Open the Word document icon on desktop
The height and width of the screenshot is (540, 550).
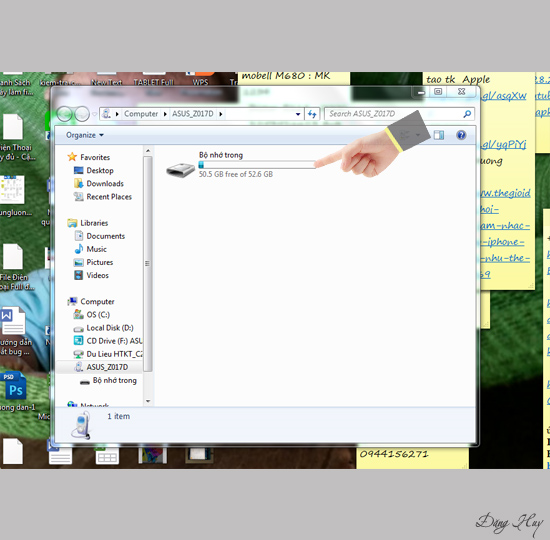click(13, 321)
